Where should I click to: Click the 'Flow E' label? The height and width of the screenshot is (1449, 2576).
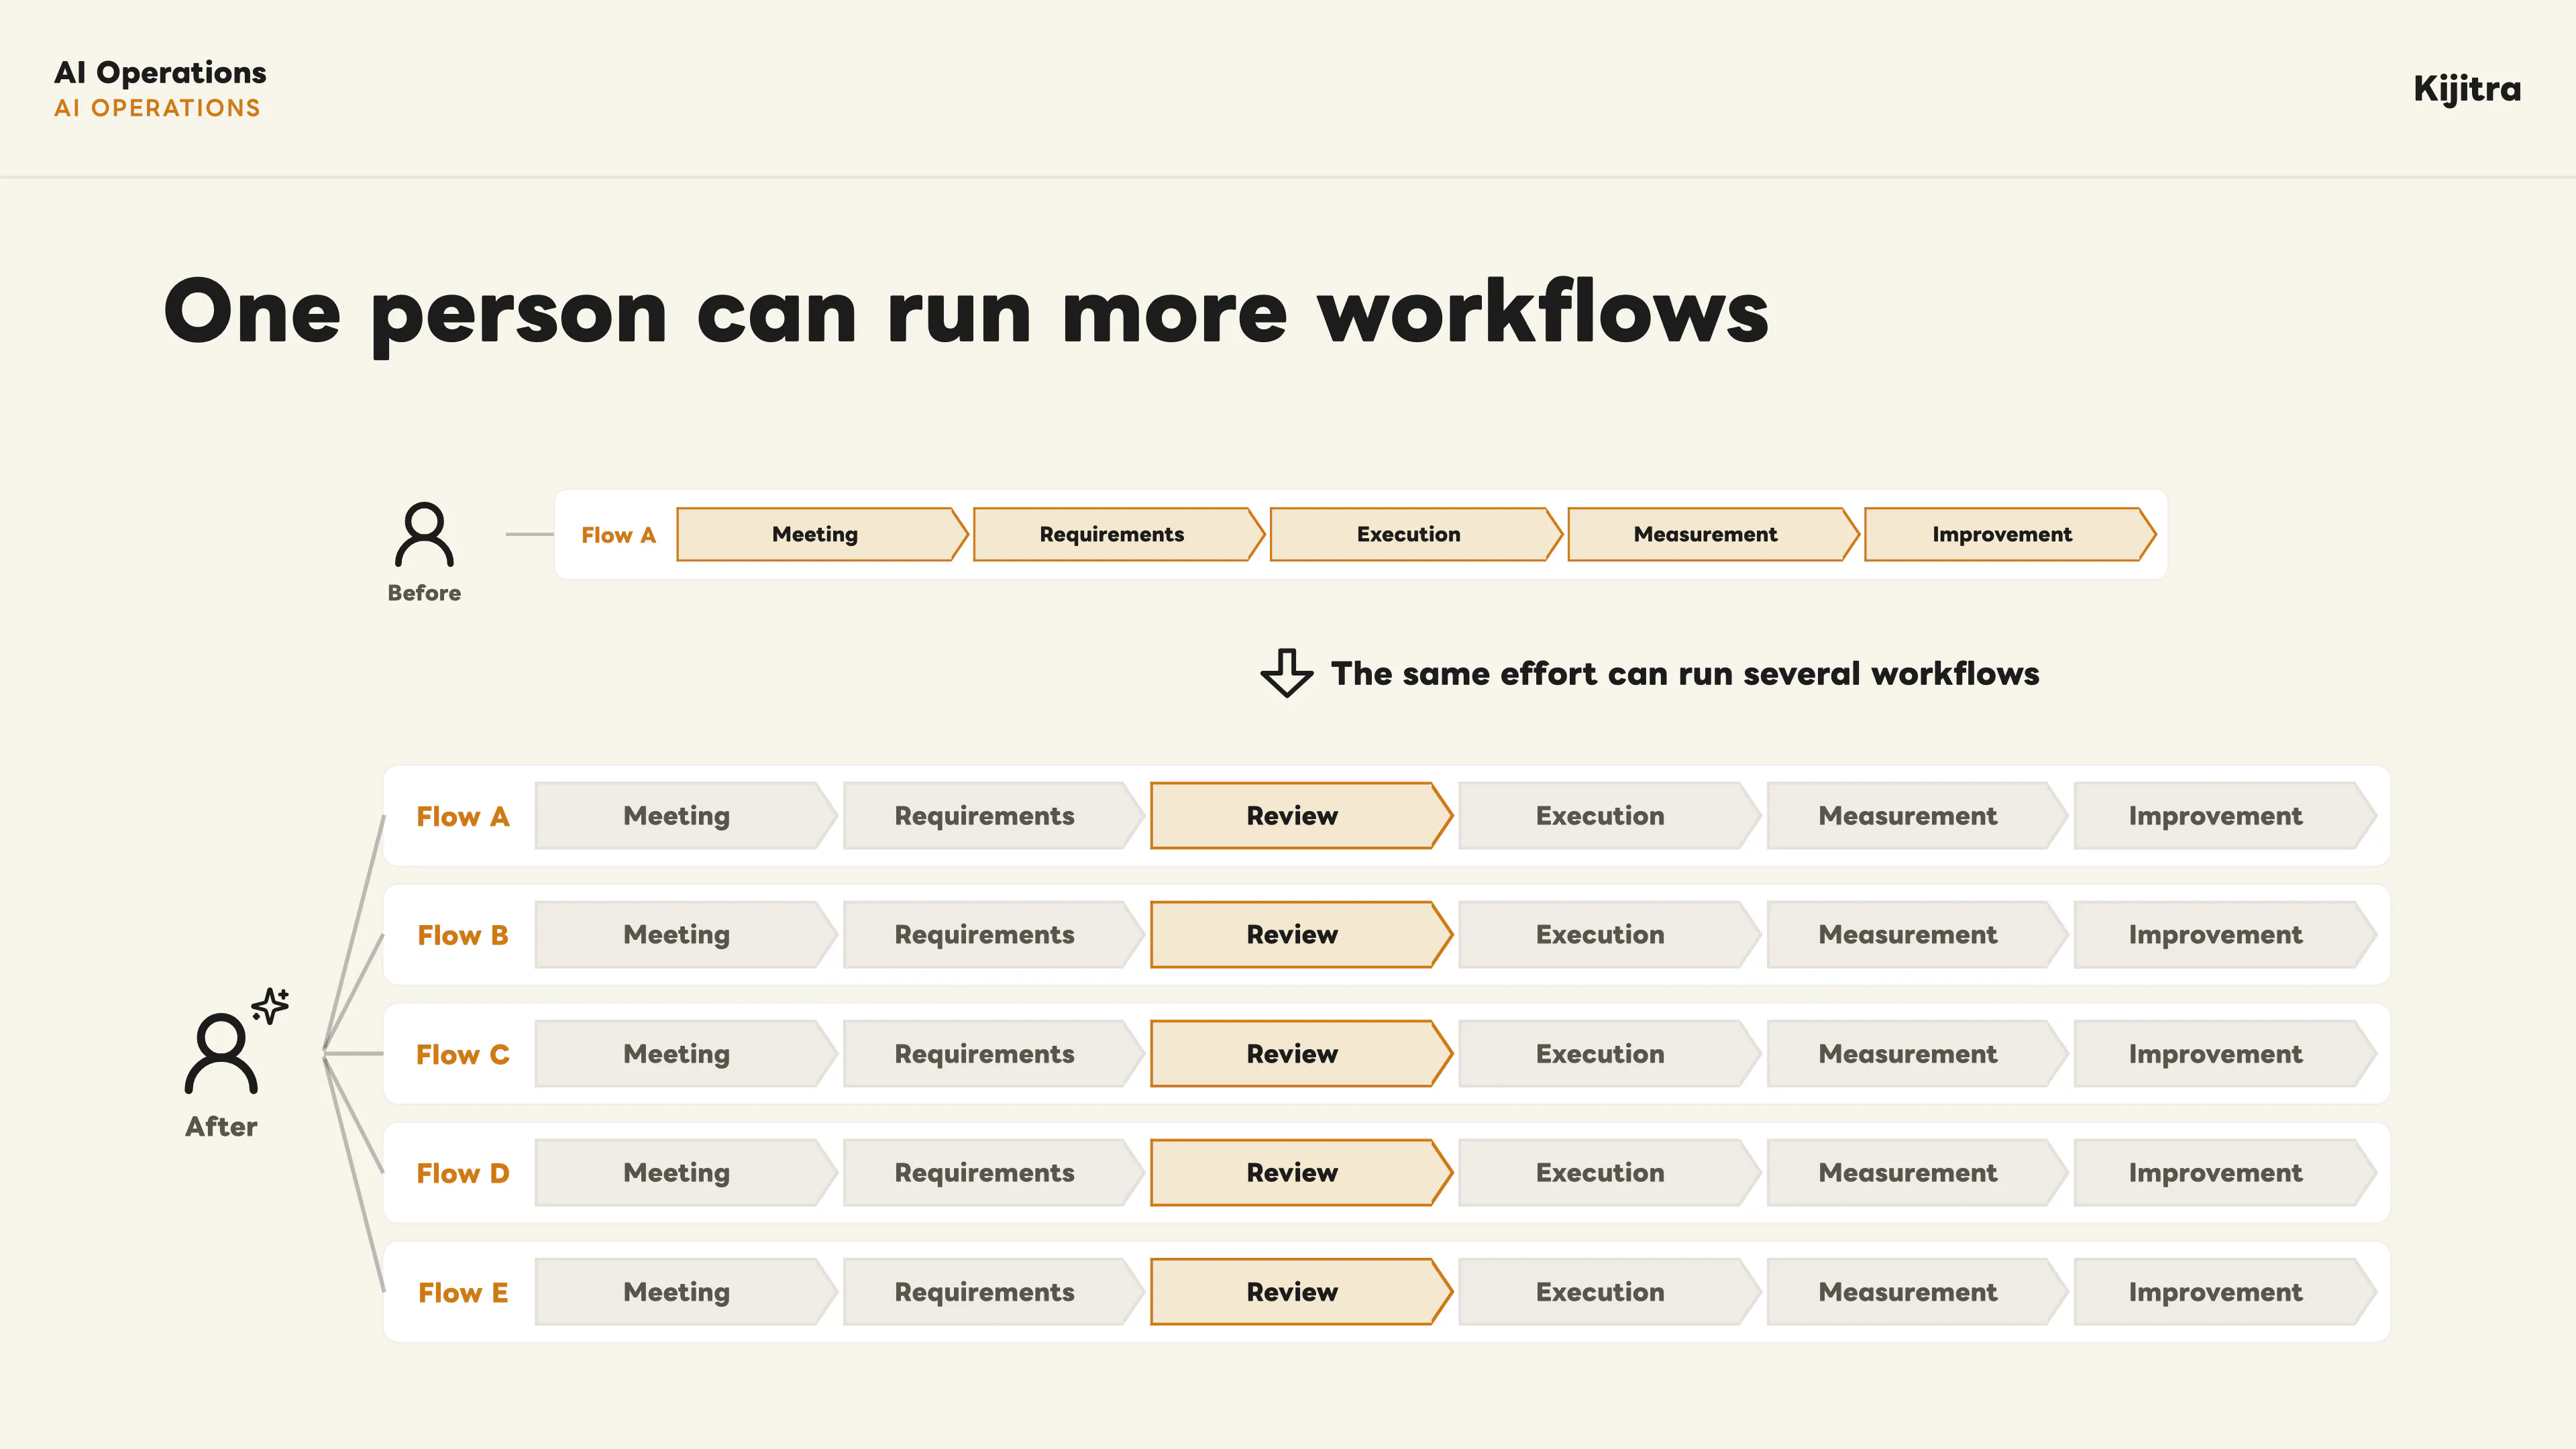(x=463, y=1292)
